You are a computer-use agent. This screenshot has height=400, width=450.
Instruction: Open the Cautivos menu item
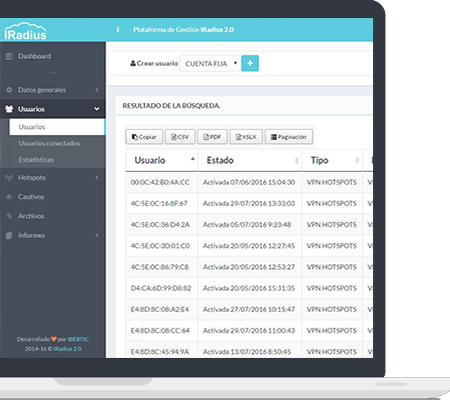[x=31, y=197]
